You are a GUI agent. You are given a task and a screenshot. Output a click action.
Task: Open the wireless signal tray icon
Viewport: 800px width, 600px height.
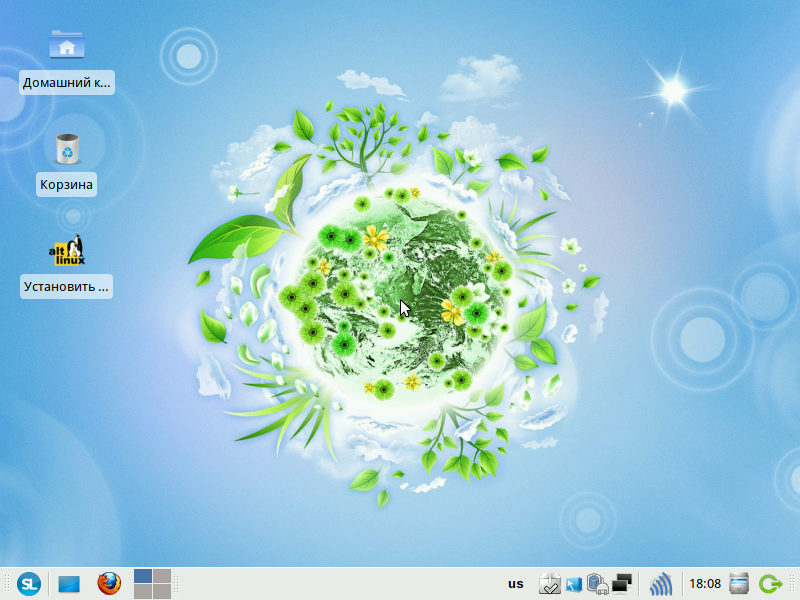(661, 584)
